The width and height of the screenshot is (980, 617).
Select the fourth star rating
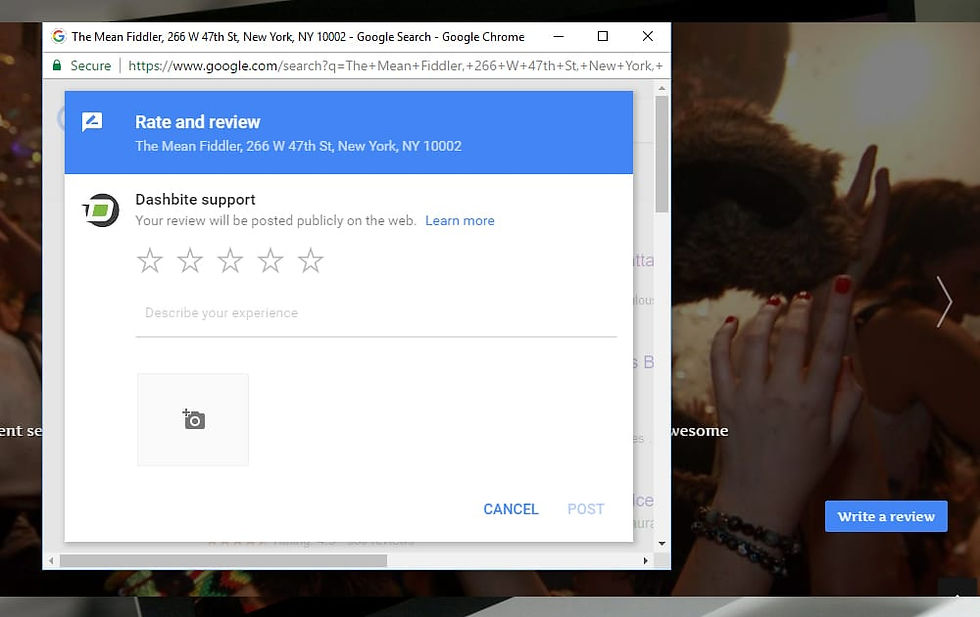(270, 261)
